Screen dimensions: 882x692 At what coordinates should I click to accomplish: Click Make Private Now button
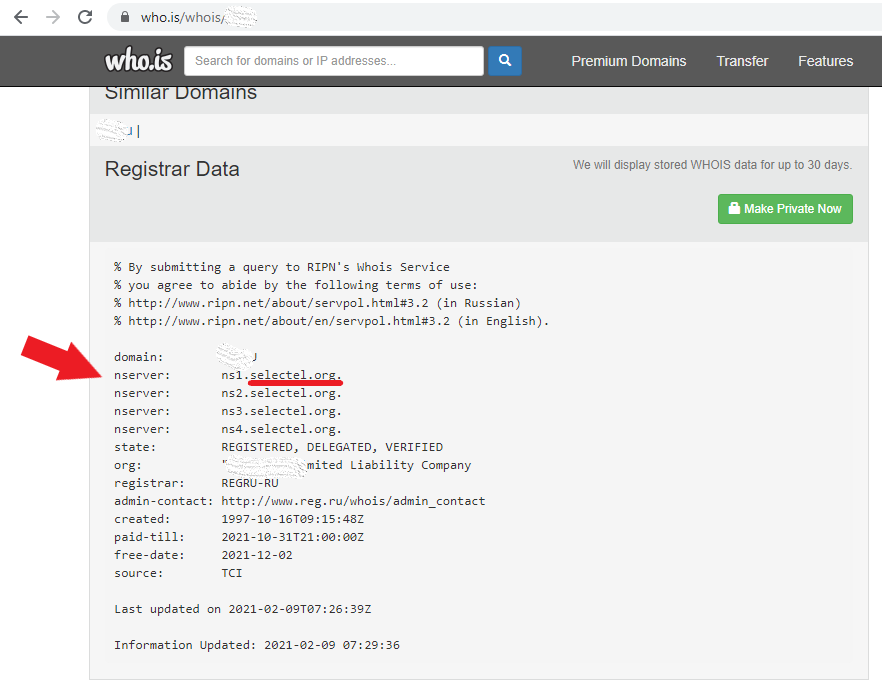coord(785,209)
